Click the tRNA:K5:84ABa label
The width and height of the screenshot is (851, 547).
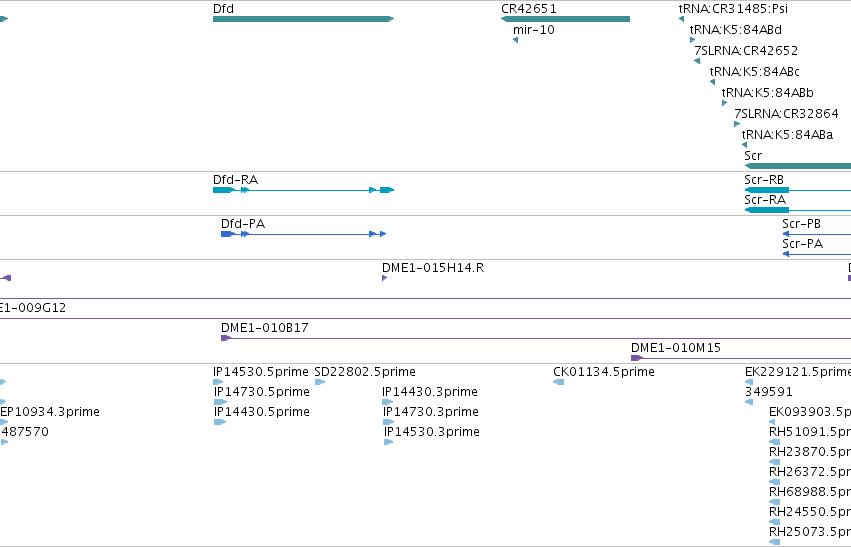pyautogui.click(x=788, y=135)
